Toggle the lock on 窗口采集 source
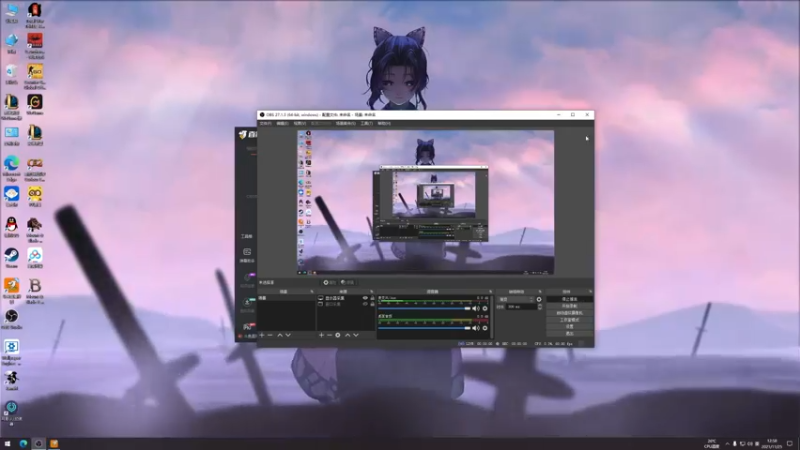Image resolution: width=800 pixels, height=450 pixels. (372, 304)
